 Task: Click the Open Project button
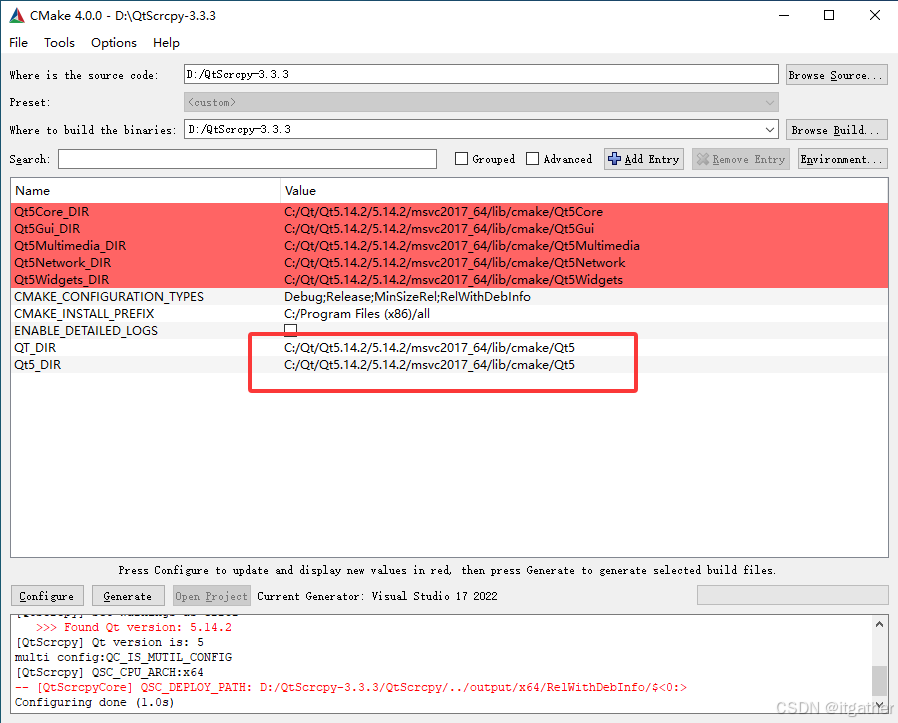(x=212, y=596)
